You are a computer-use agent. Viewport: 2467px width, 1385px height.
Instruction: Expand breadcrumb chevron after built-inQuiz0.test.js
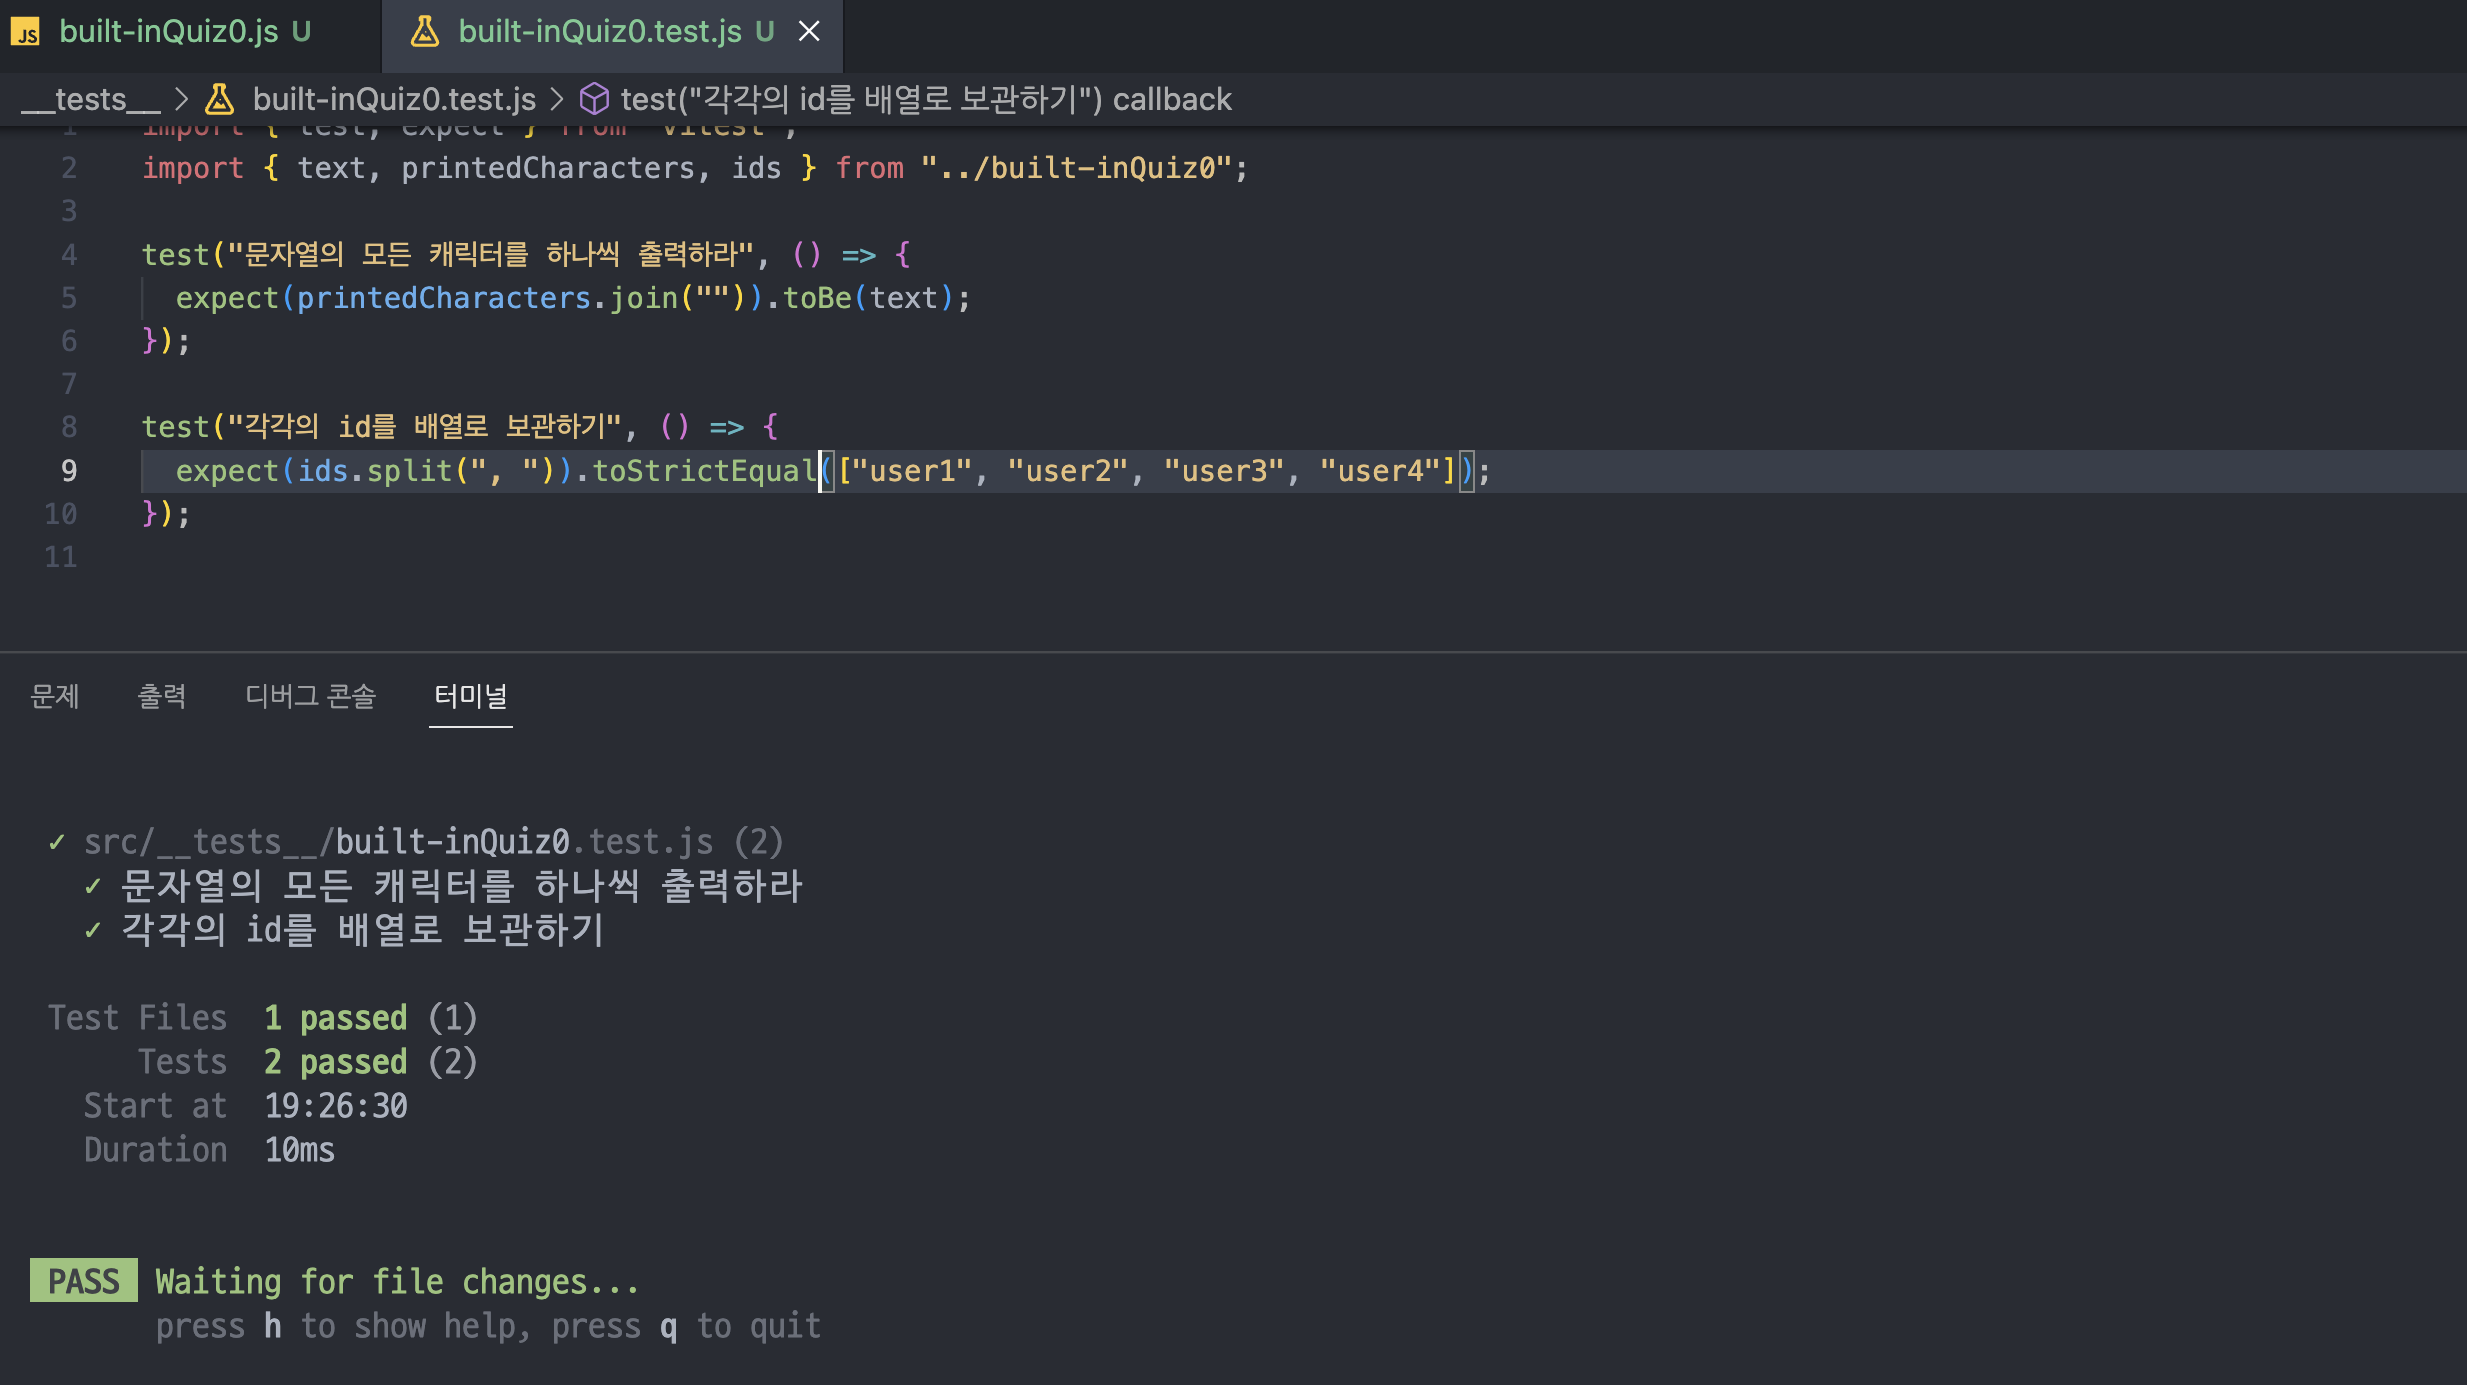click(557, 99)
